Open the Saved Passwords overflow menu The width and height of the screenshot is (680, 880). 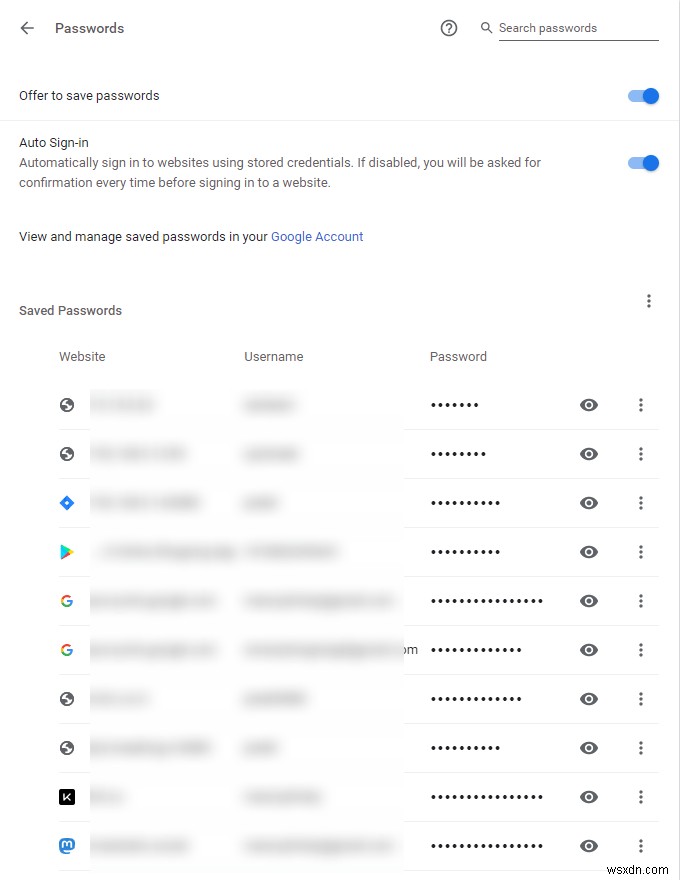point(649,300)
